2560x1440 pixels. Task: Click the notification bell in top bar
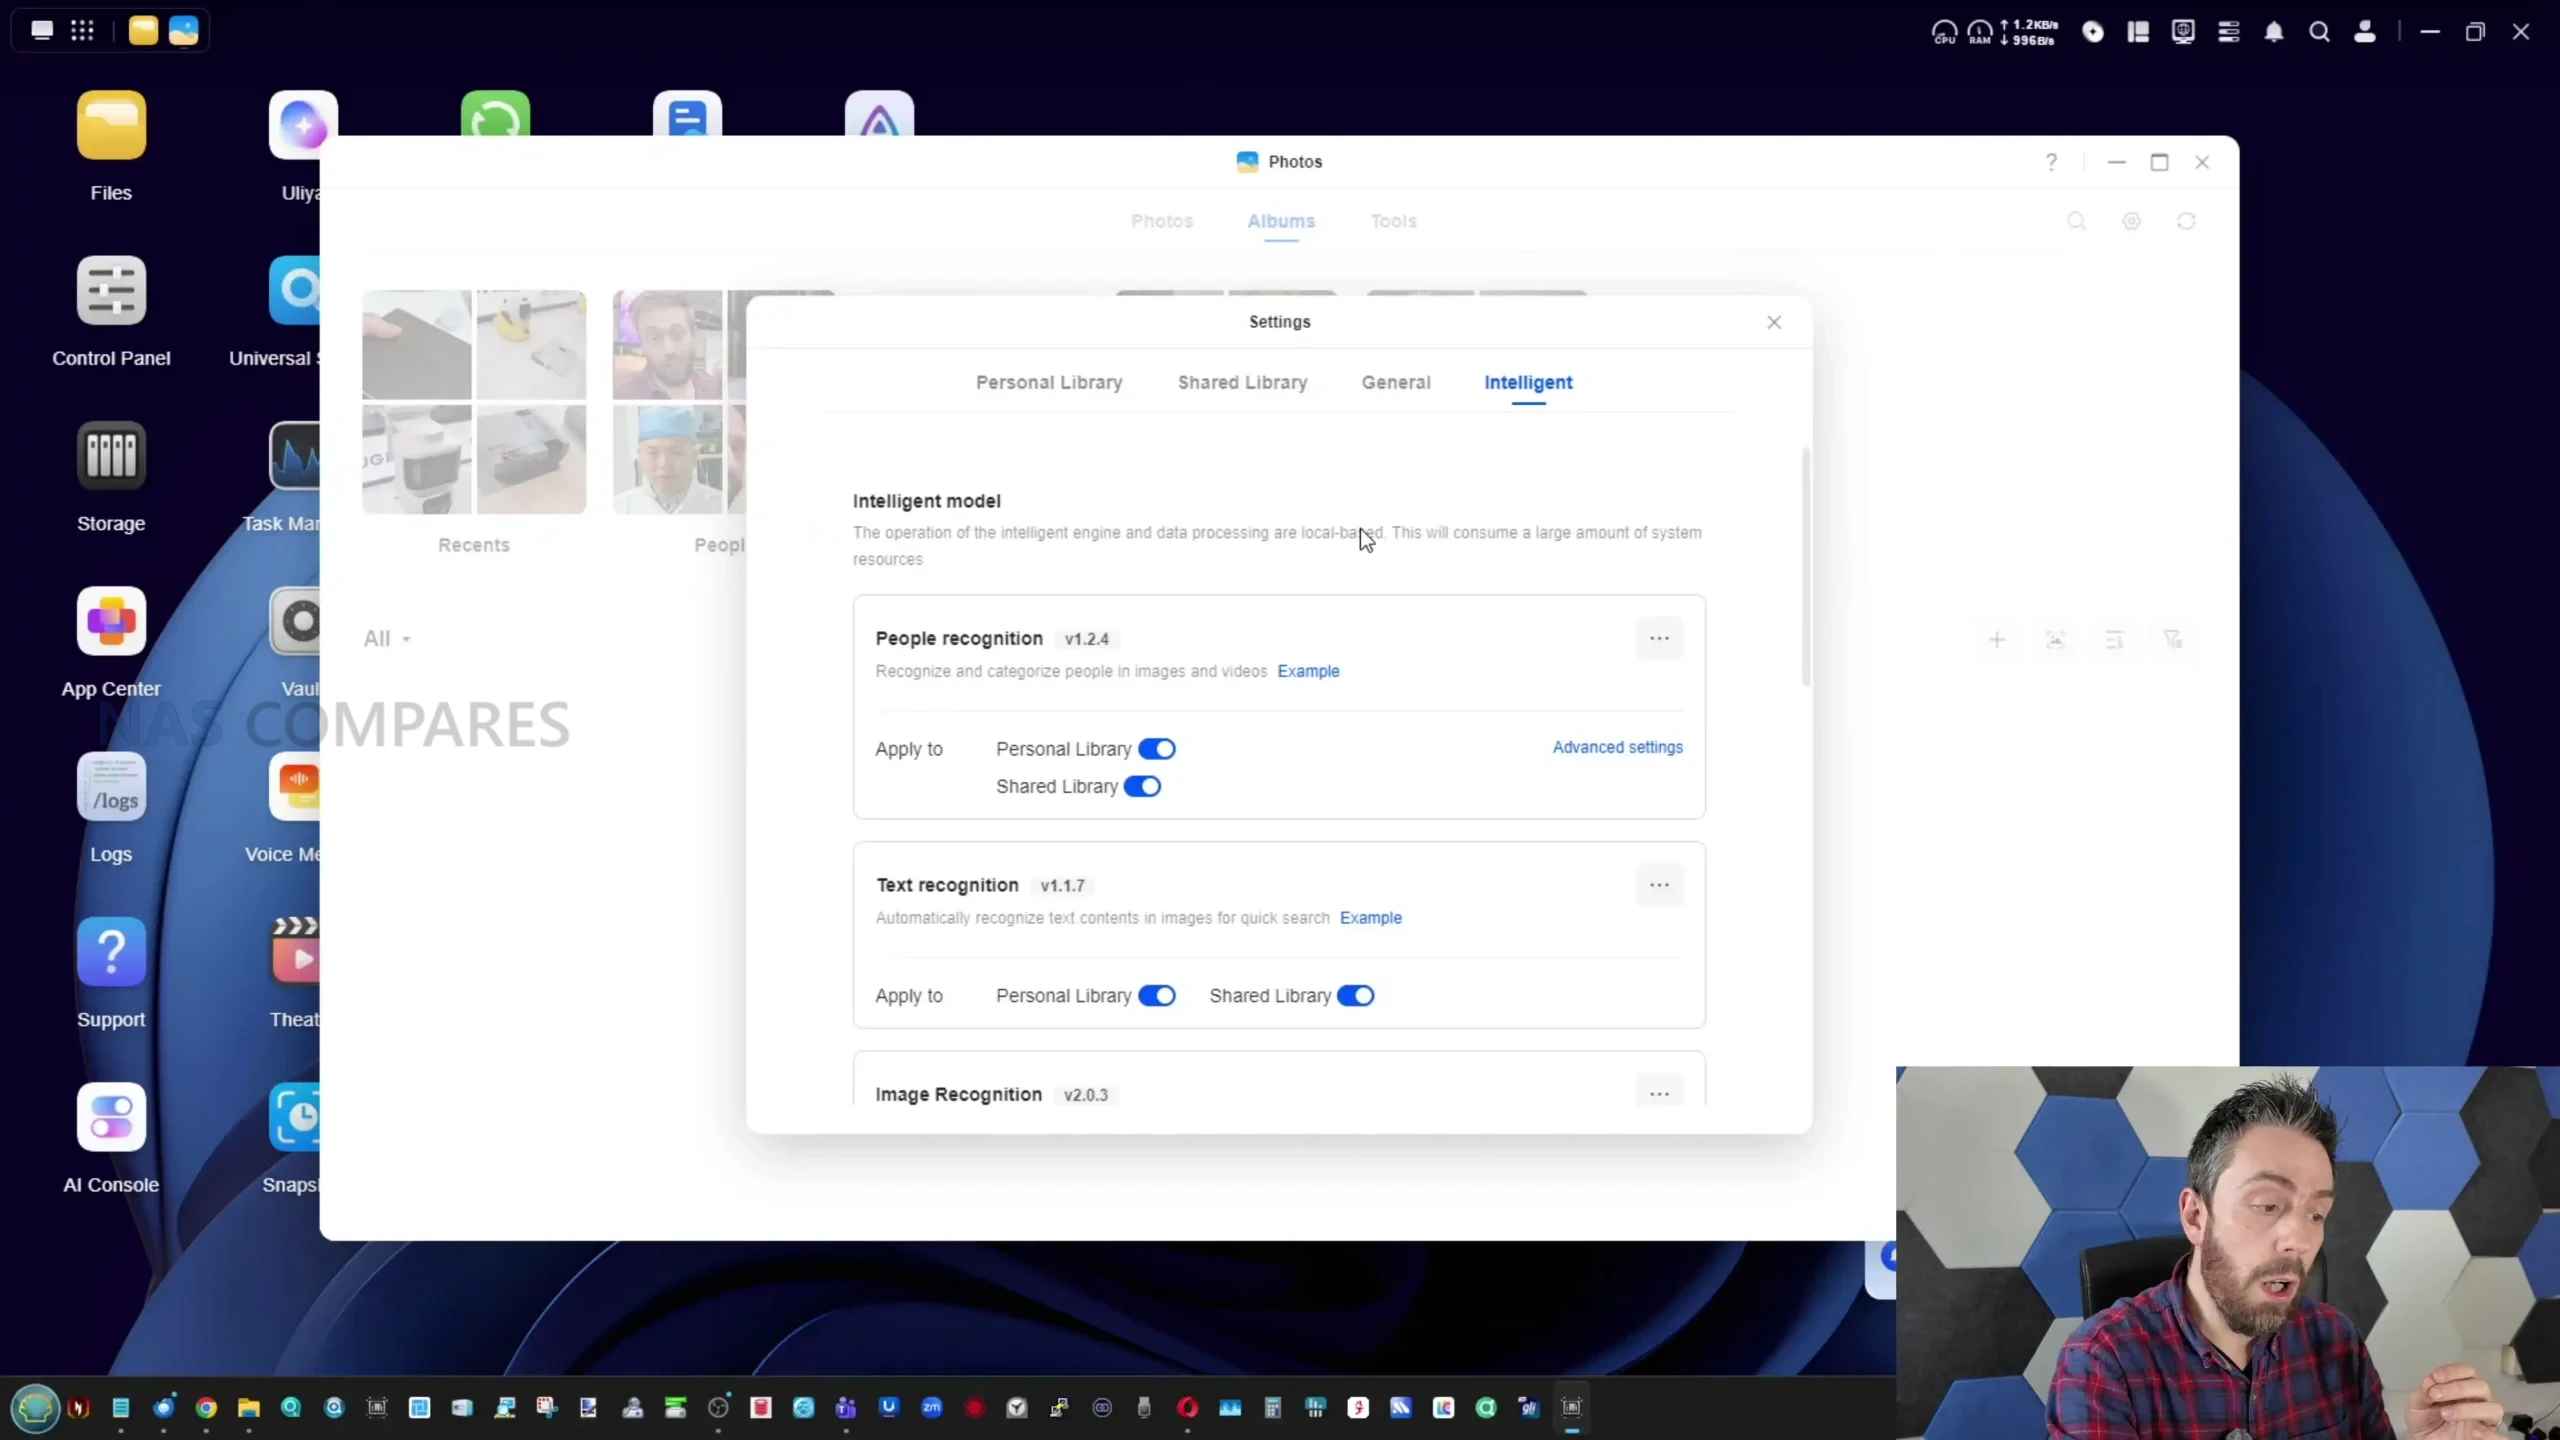[2273, 32]
